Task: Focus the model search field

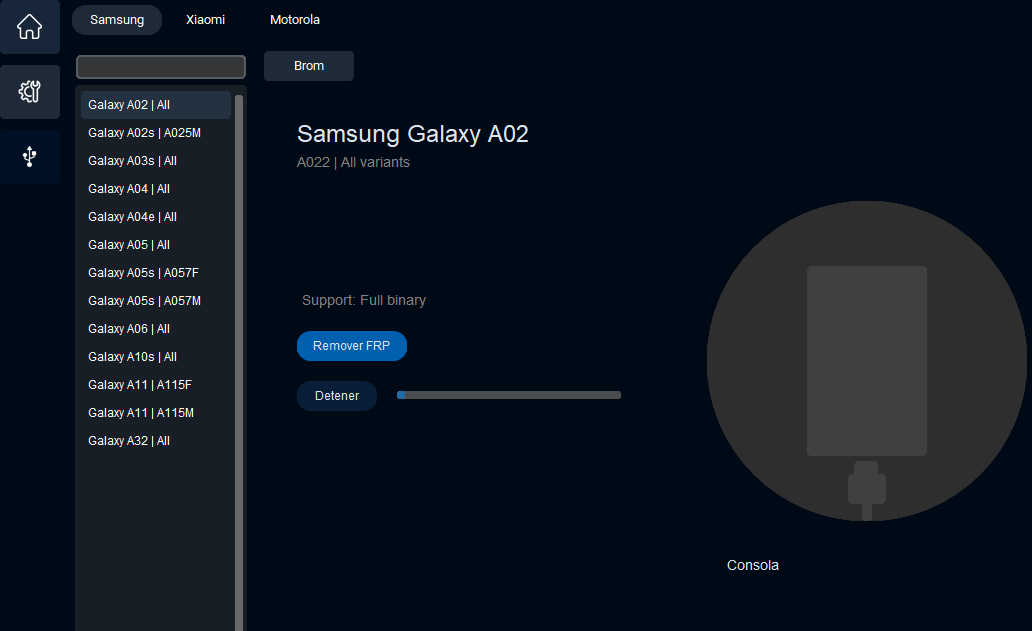Action: coord(161,66)
